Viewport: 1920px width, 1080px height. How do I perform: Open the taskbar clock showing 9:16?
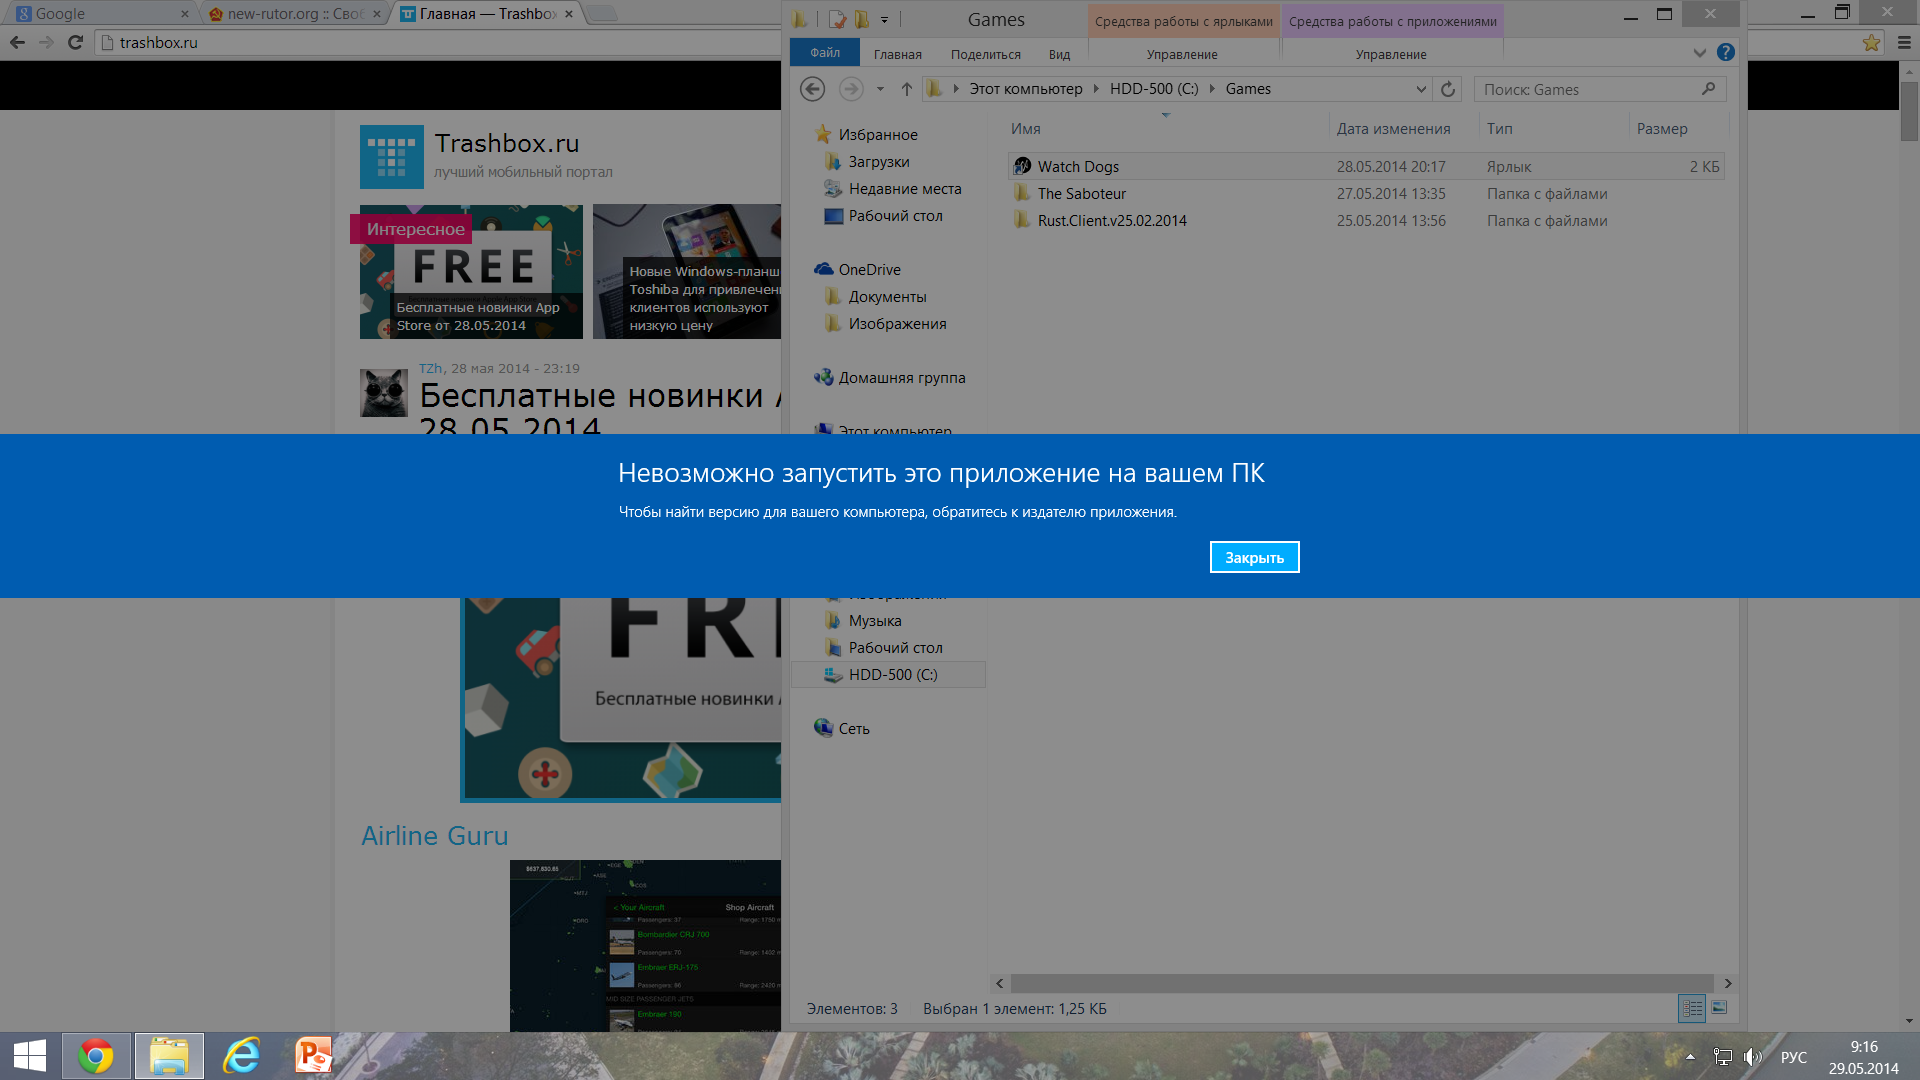(x=1864, y=1057)
